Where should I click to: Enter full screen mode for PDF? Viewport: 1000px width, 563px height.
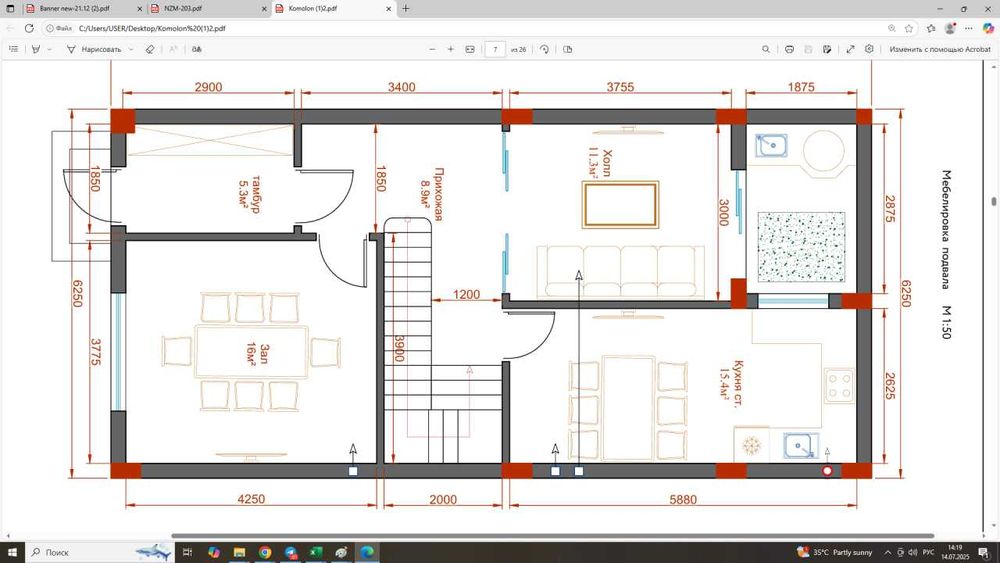[850, 49]
